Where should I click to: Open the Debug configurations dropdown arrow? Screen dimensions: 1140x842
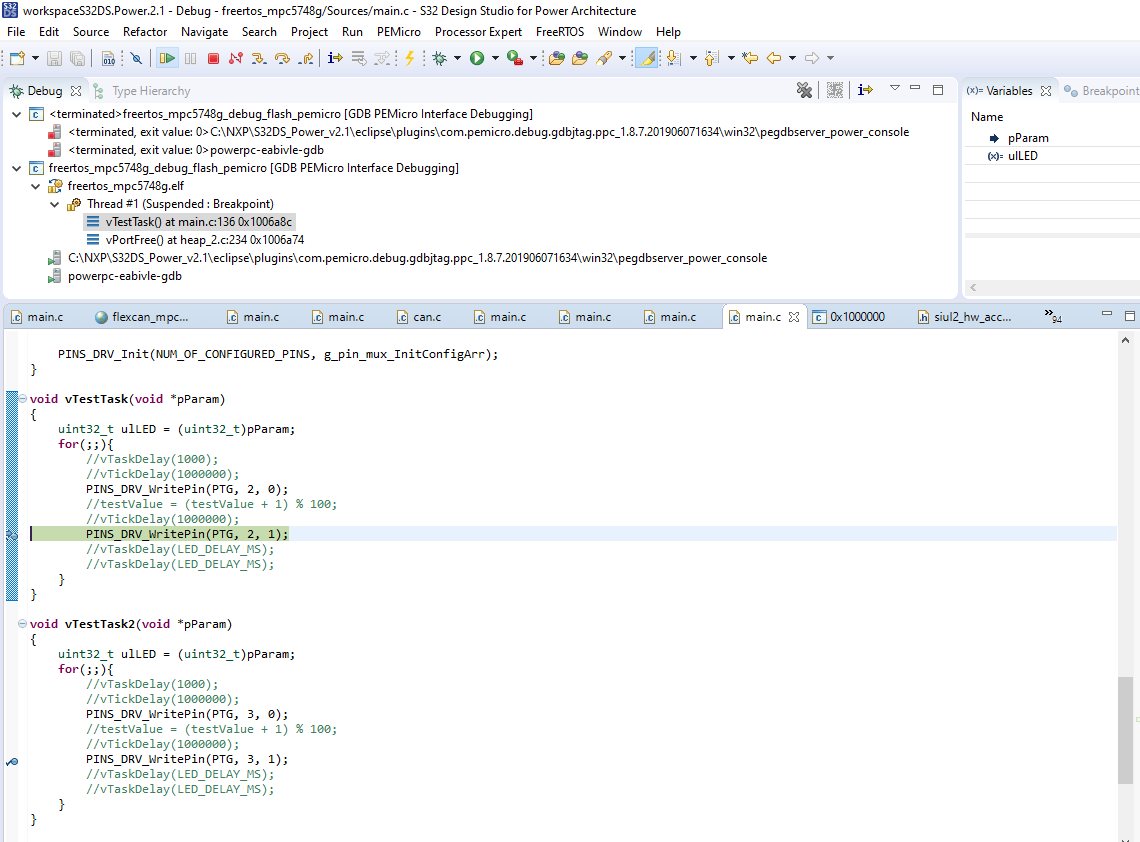(x=457, y=57)
